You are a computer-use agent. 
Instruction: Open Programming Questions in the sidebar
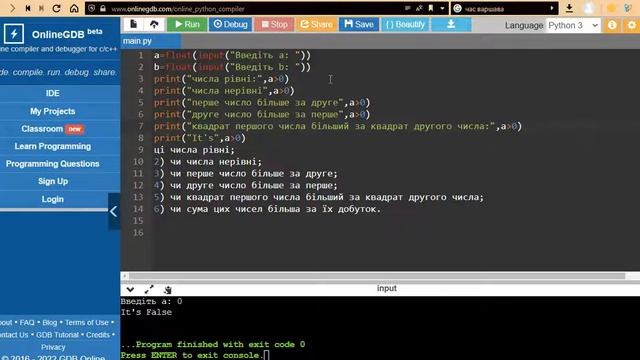tap(53, 164)
